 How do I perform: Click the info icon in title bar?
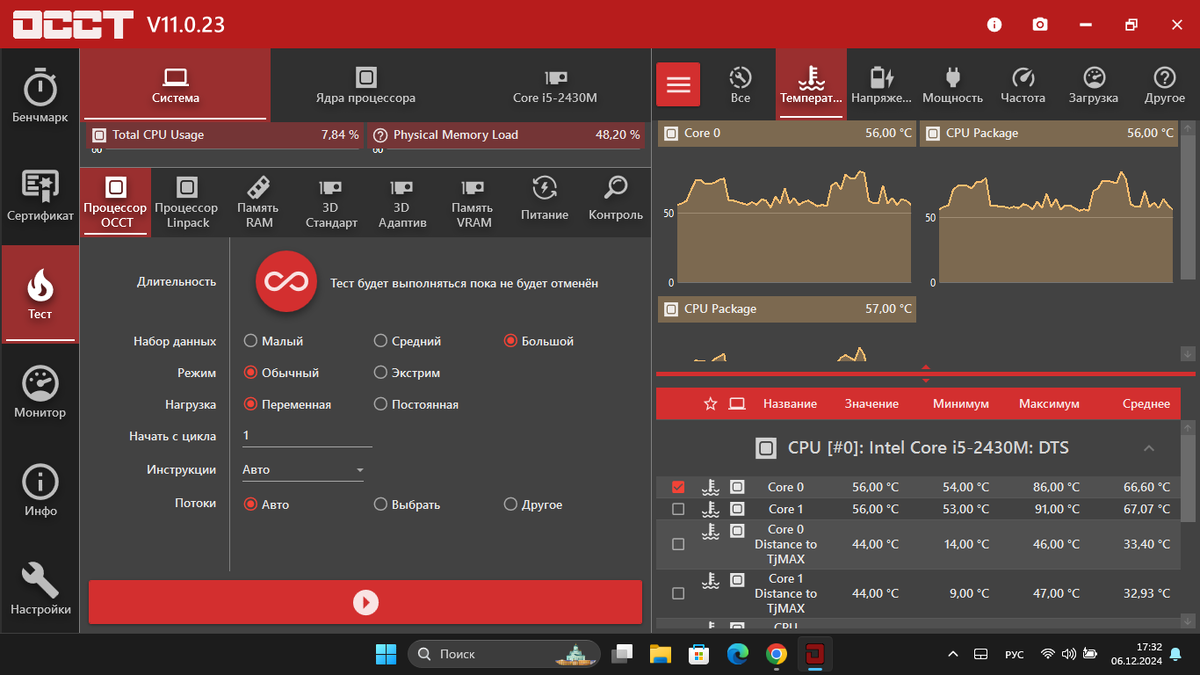[994, 24]
